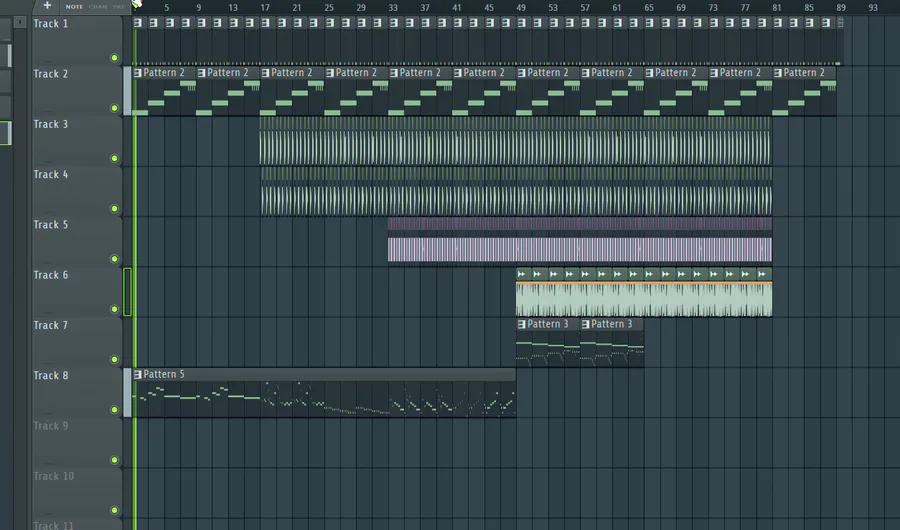Open menu icon of Pattern 2 clip at bar 17
This screenshot has height=530, width=900.
[x=265, y=73]
